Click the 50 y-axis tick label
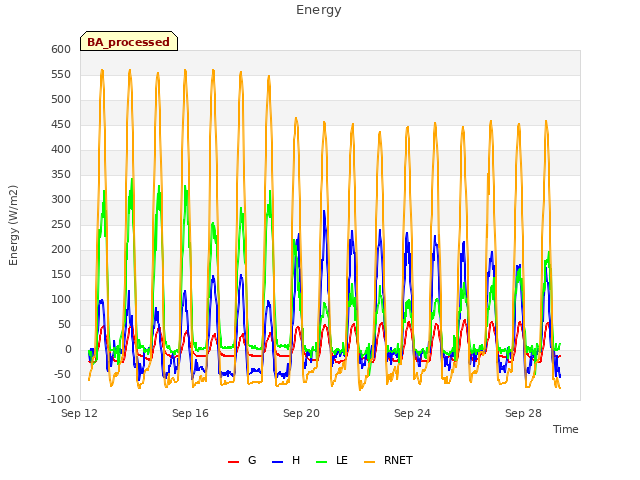640x480 pixels. (64, 324)
